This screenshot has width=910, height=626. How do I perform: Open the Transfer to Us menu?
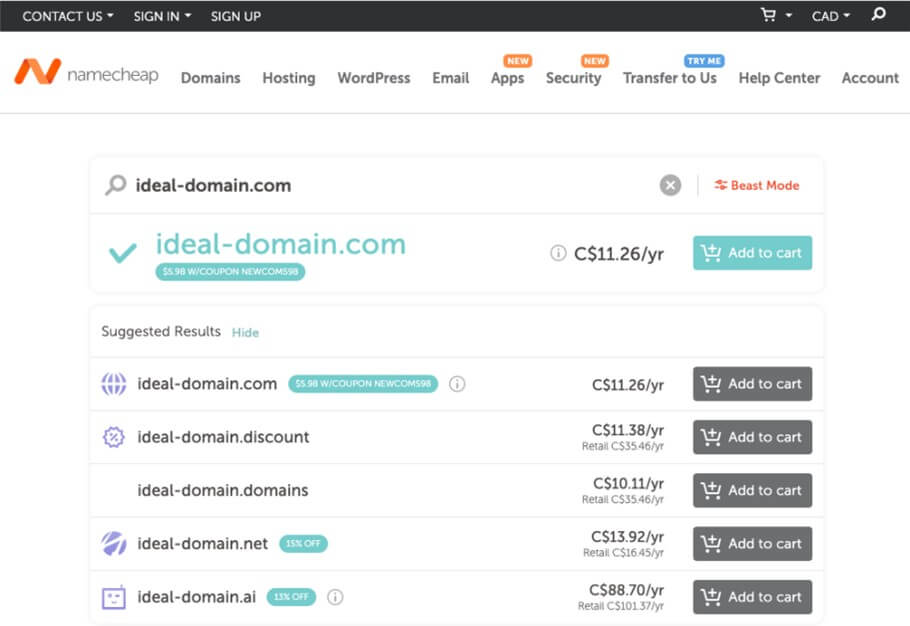coord(670,78)
